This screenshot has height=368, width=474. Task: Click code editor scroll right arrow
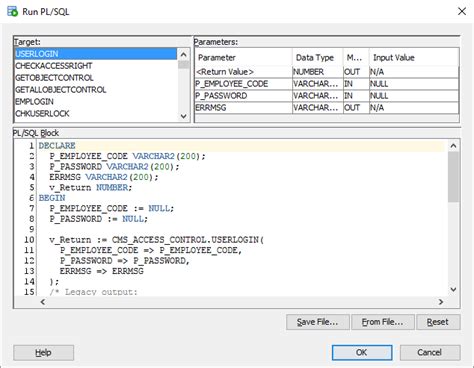441,302
